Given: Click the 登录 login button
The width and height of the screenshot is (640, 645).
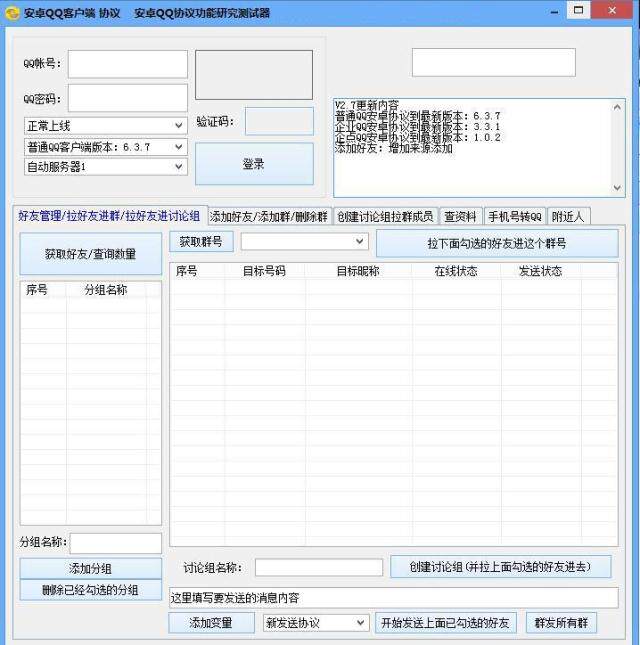Looking at the screenshot, I should 254,164.
